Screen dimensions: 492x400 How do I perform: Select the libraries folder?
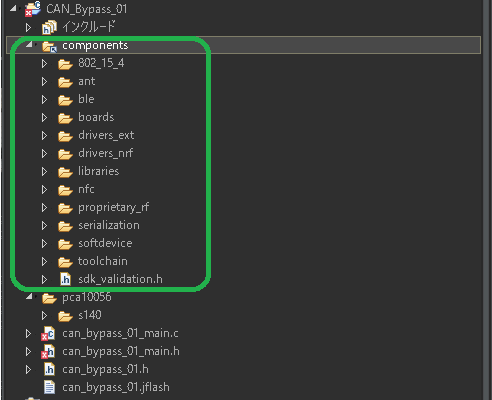click(x=98, y=171)
